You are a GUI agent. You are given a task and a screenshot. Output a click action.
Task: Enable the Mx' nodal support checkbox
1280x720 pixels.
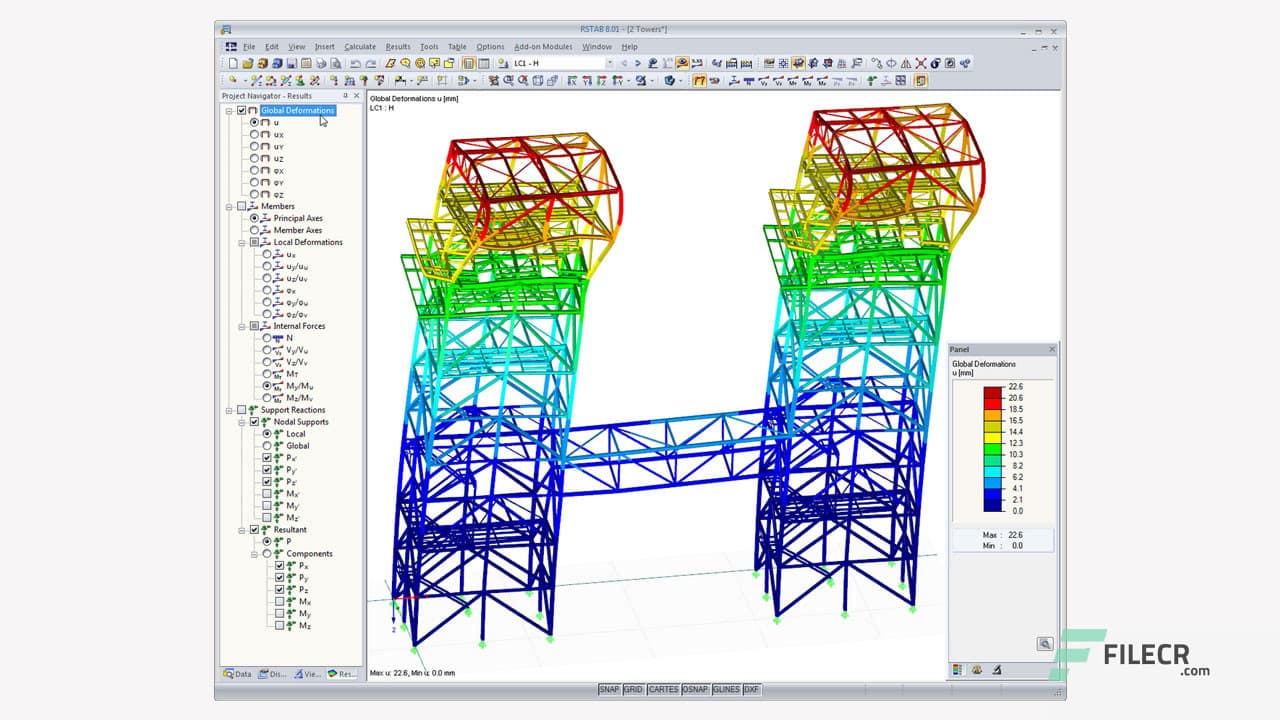coord(267,494)
